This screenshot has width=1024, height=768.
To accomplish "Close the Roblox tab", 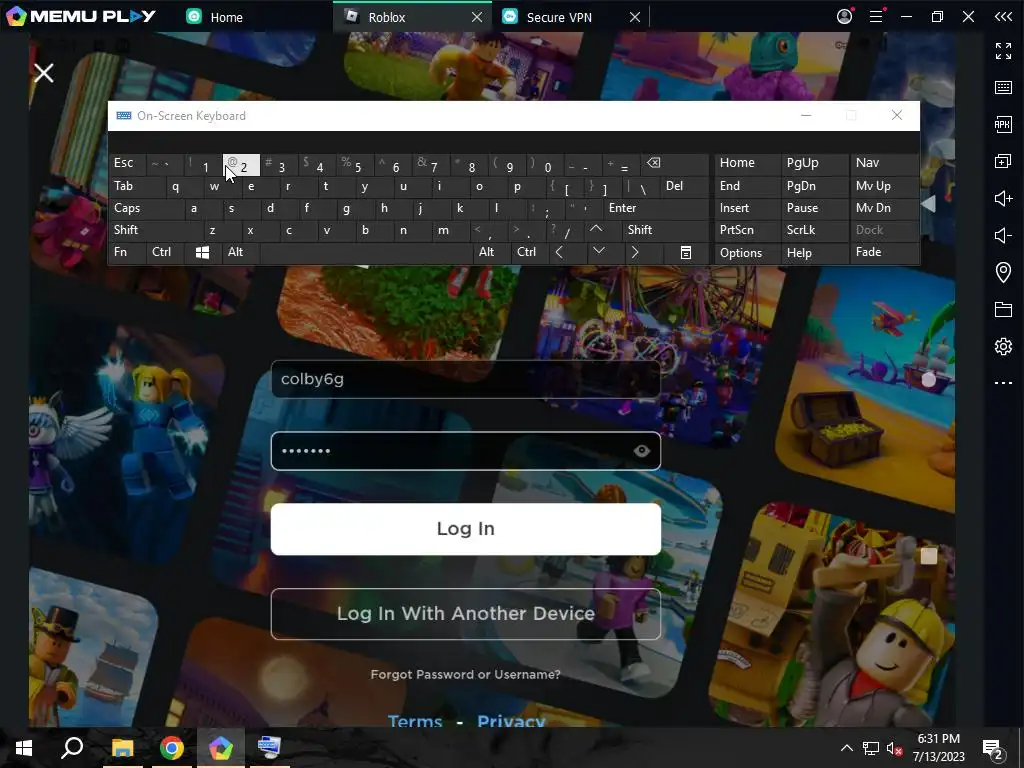I will [477, 17].
